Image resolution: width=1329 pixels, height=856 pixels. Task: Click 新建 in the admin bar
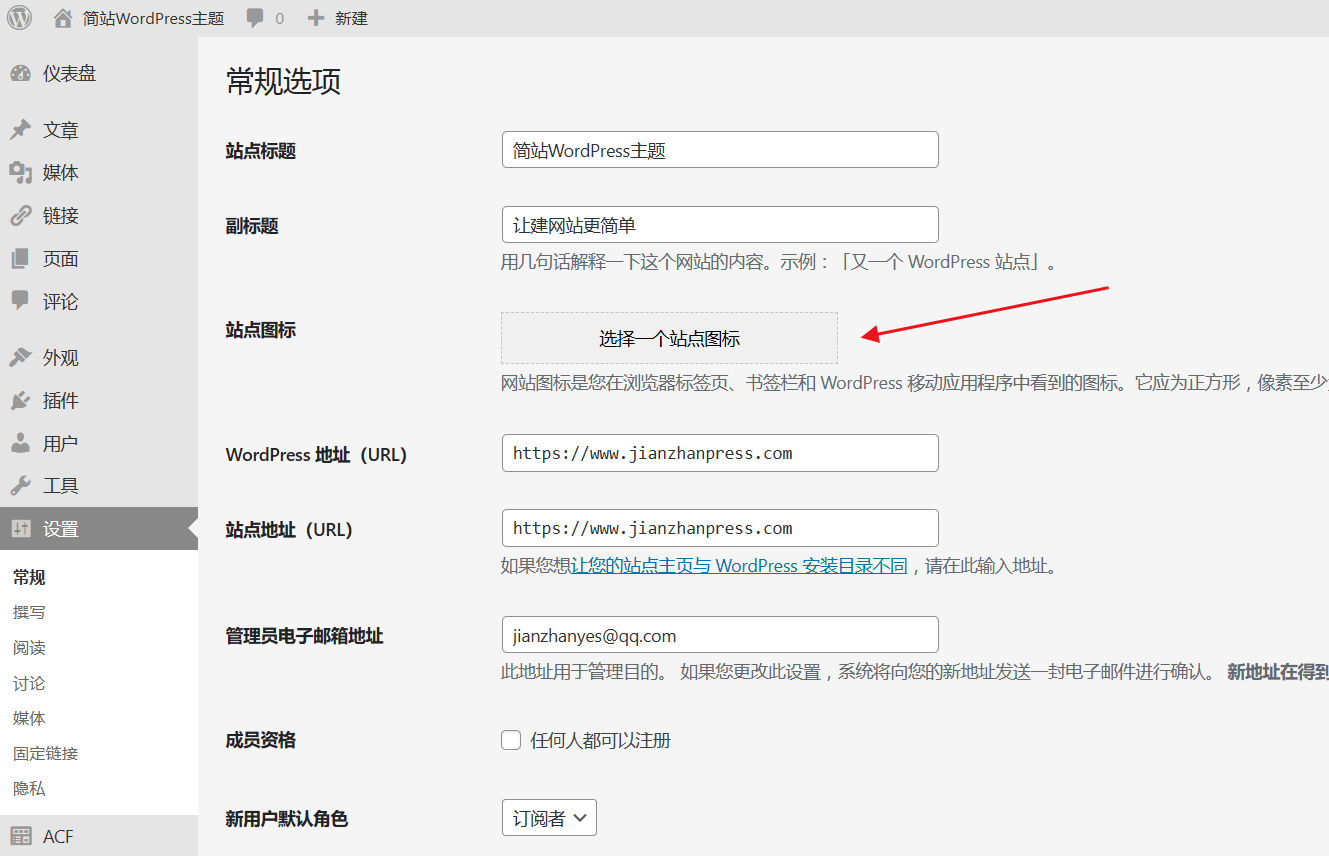pos(351,18)
